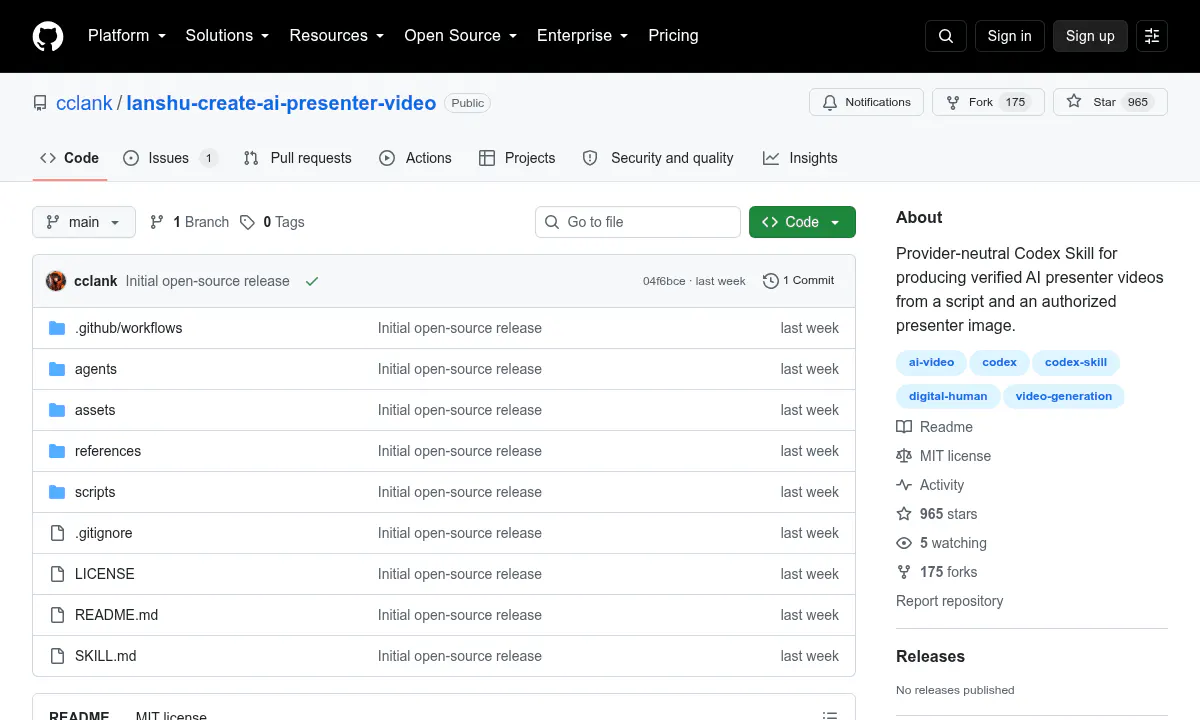
Task: Open the Platform dropdown menu
Action: click(x=126, y=35)
